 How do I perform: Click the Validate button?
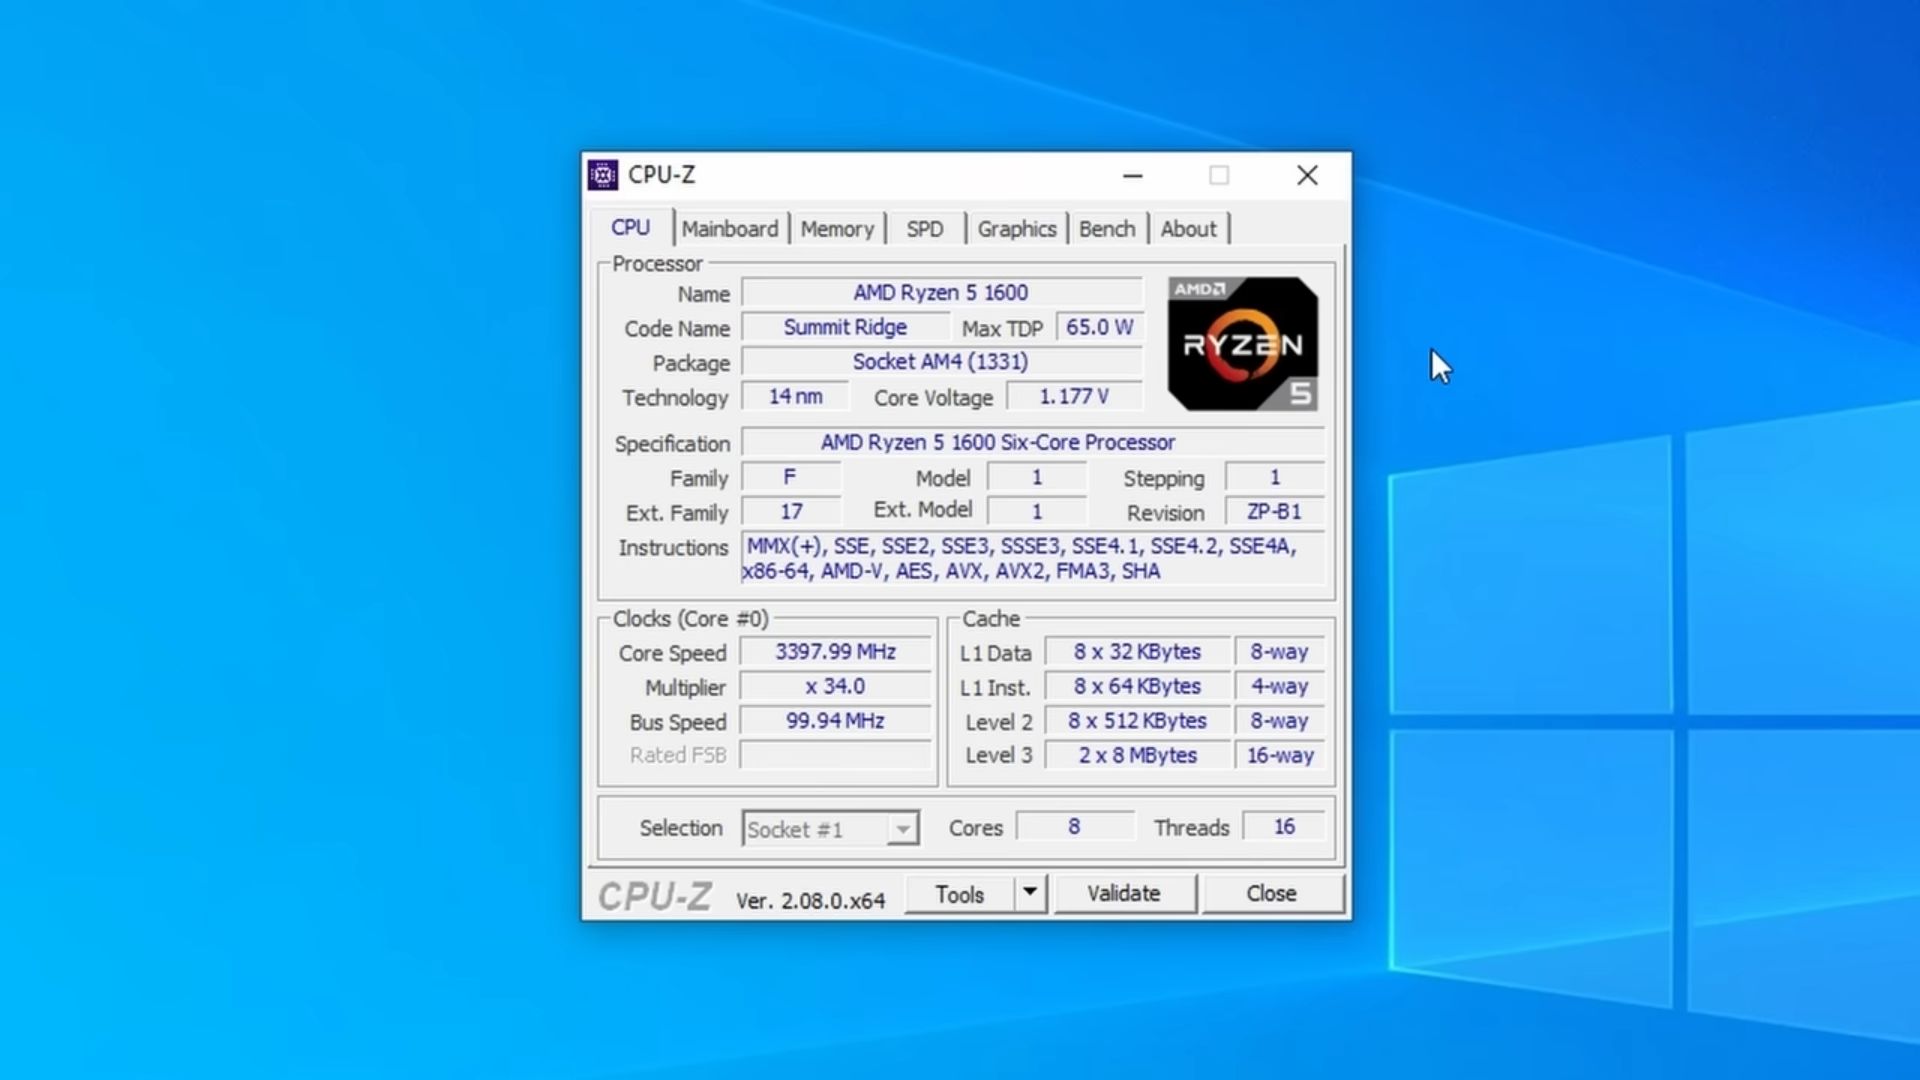tap(1124, 893)
